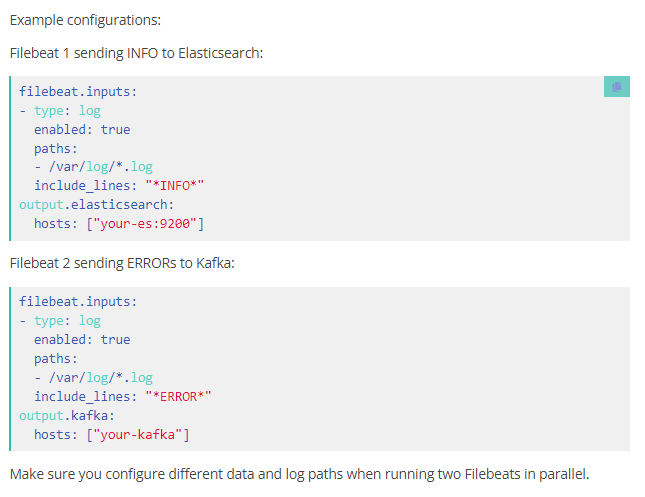
Task: Copy the first Filebeat code block
Action: [616, 86]
